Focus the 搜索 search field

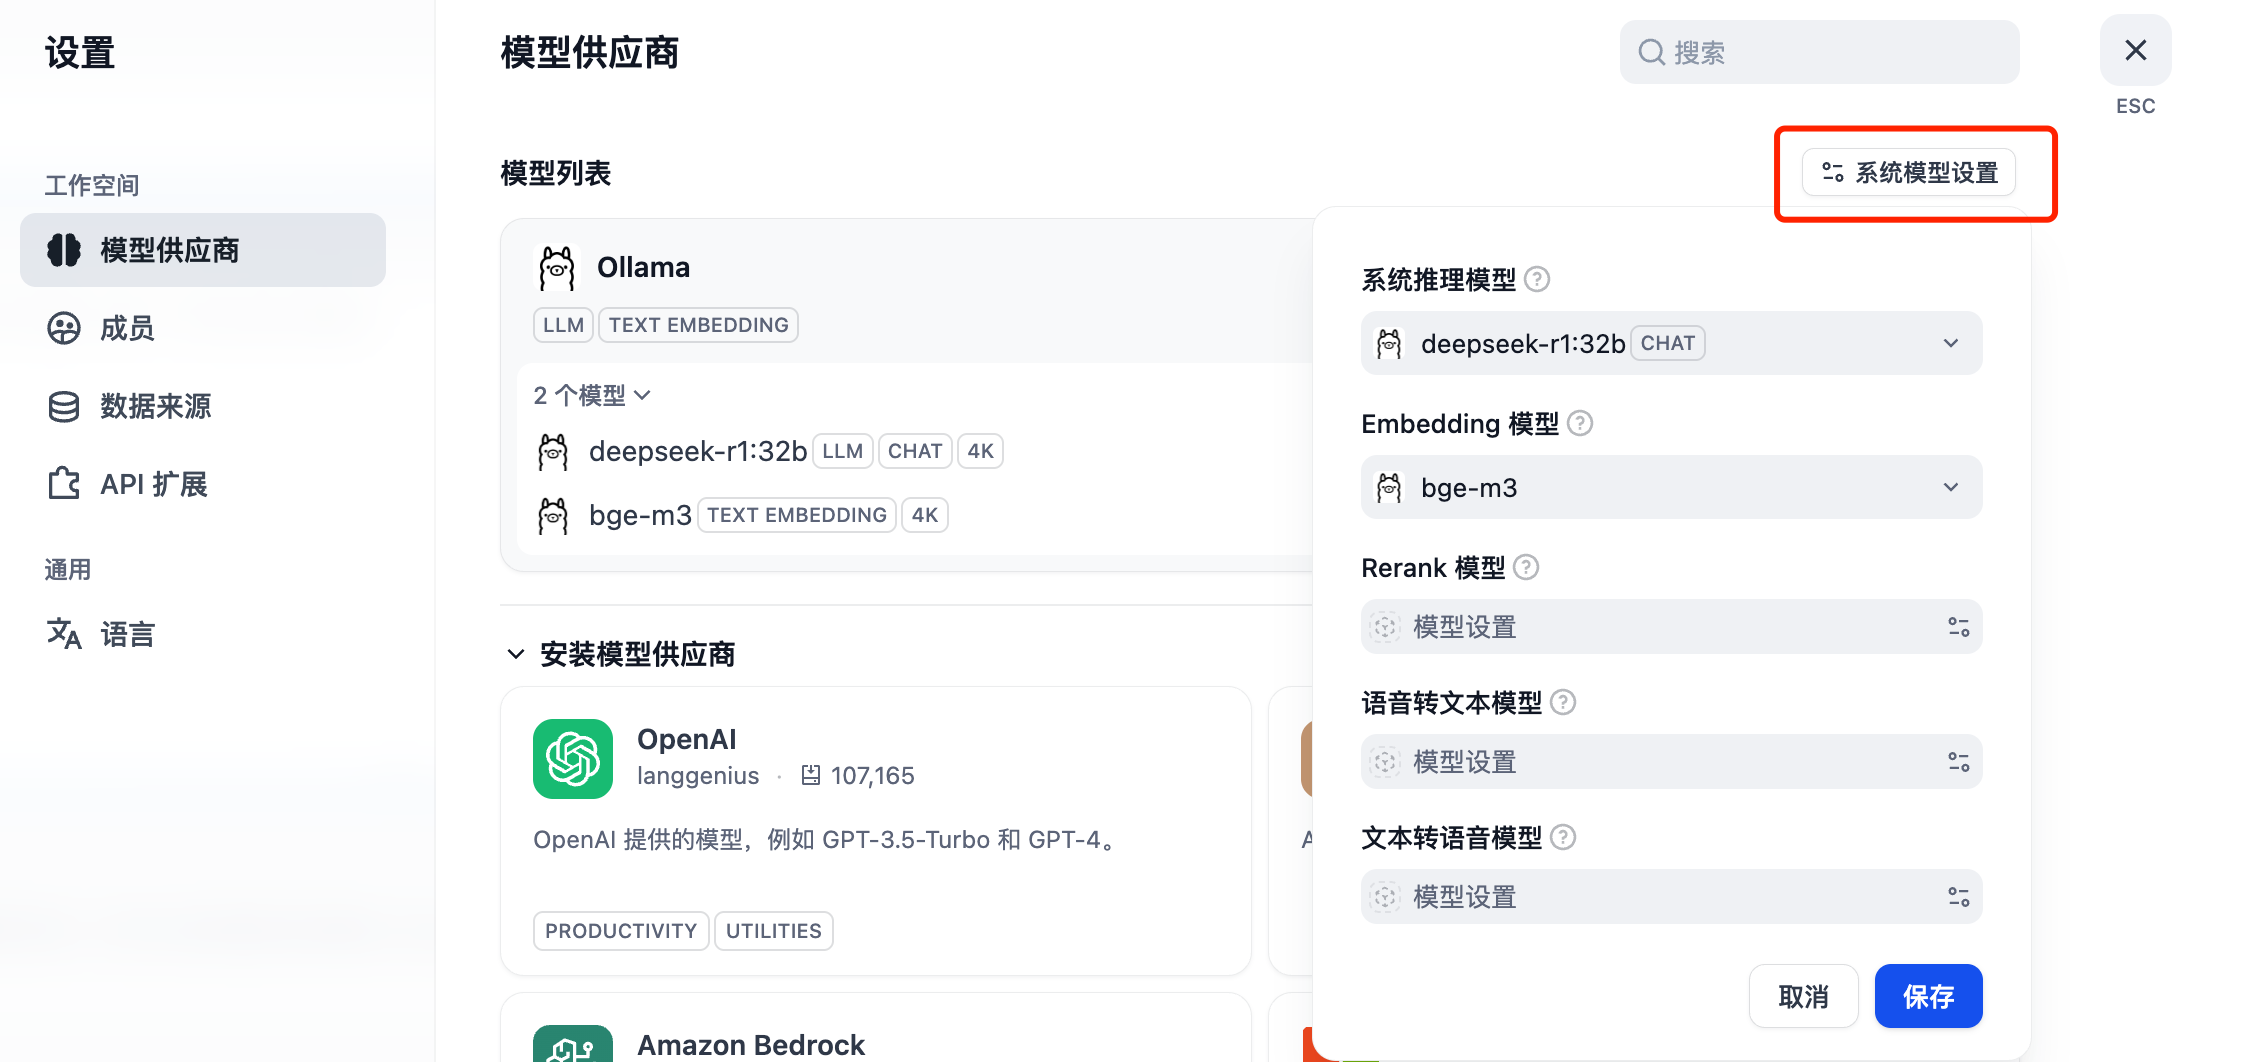coord(1819,52)
